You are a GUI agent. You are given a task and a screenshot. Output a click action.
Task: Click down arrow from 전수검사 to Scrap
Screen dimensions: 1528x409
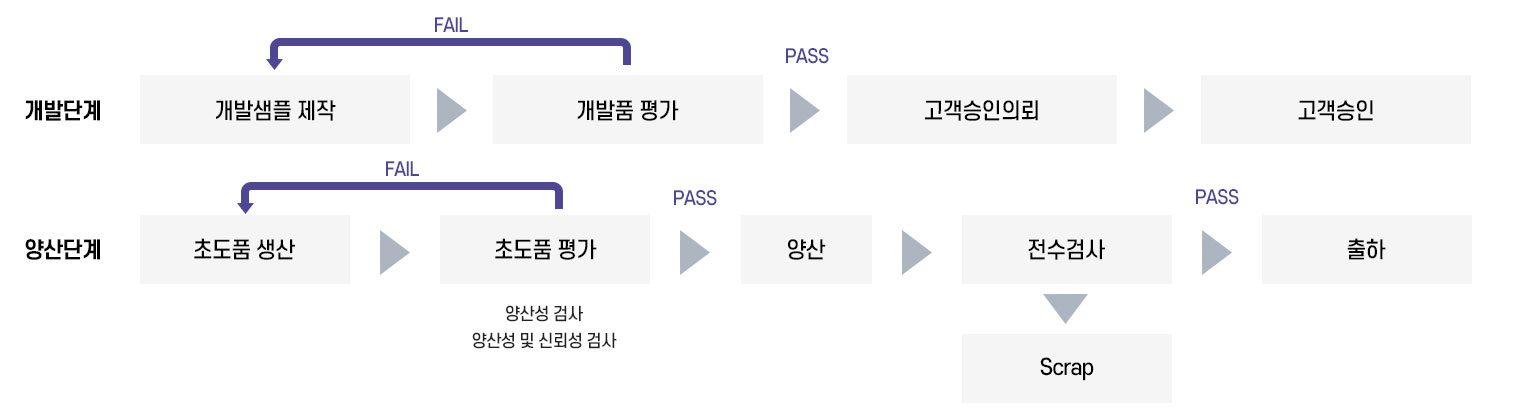[1064, 308]
